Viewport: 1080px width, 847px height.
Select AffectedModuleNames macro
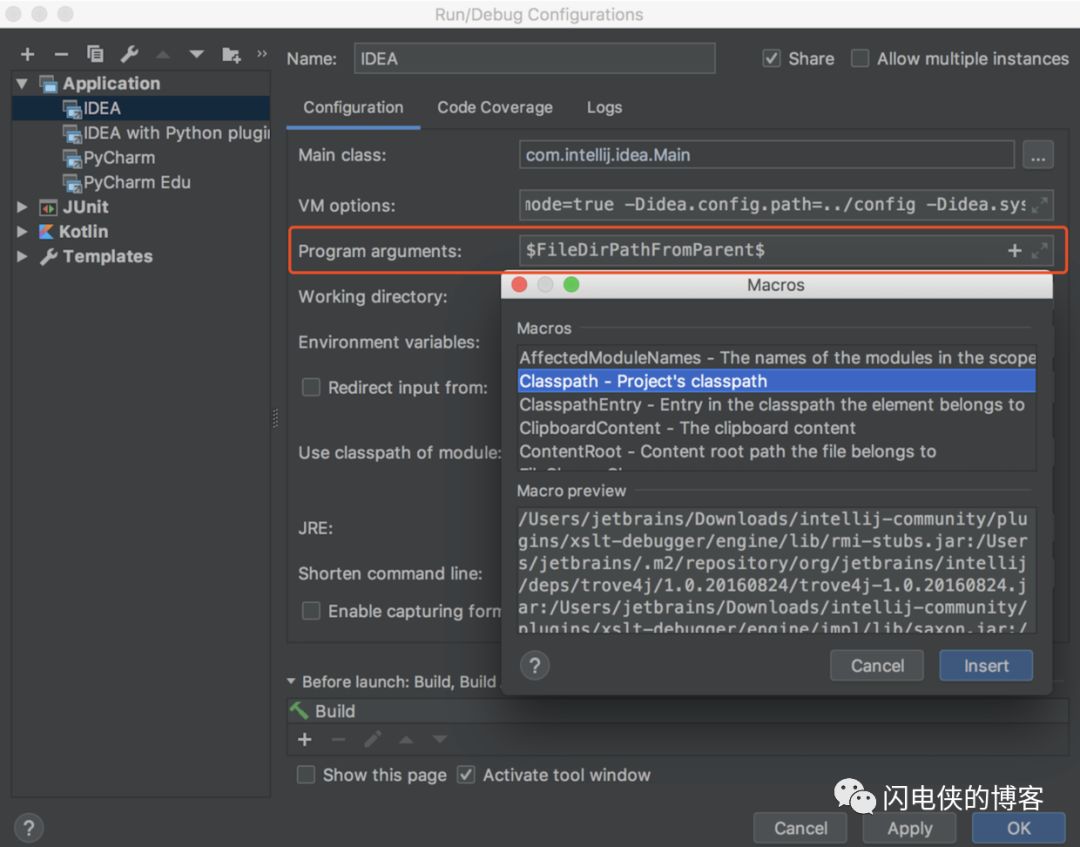click(776, 357)
